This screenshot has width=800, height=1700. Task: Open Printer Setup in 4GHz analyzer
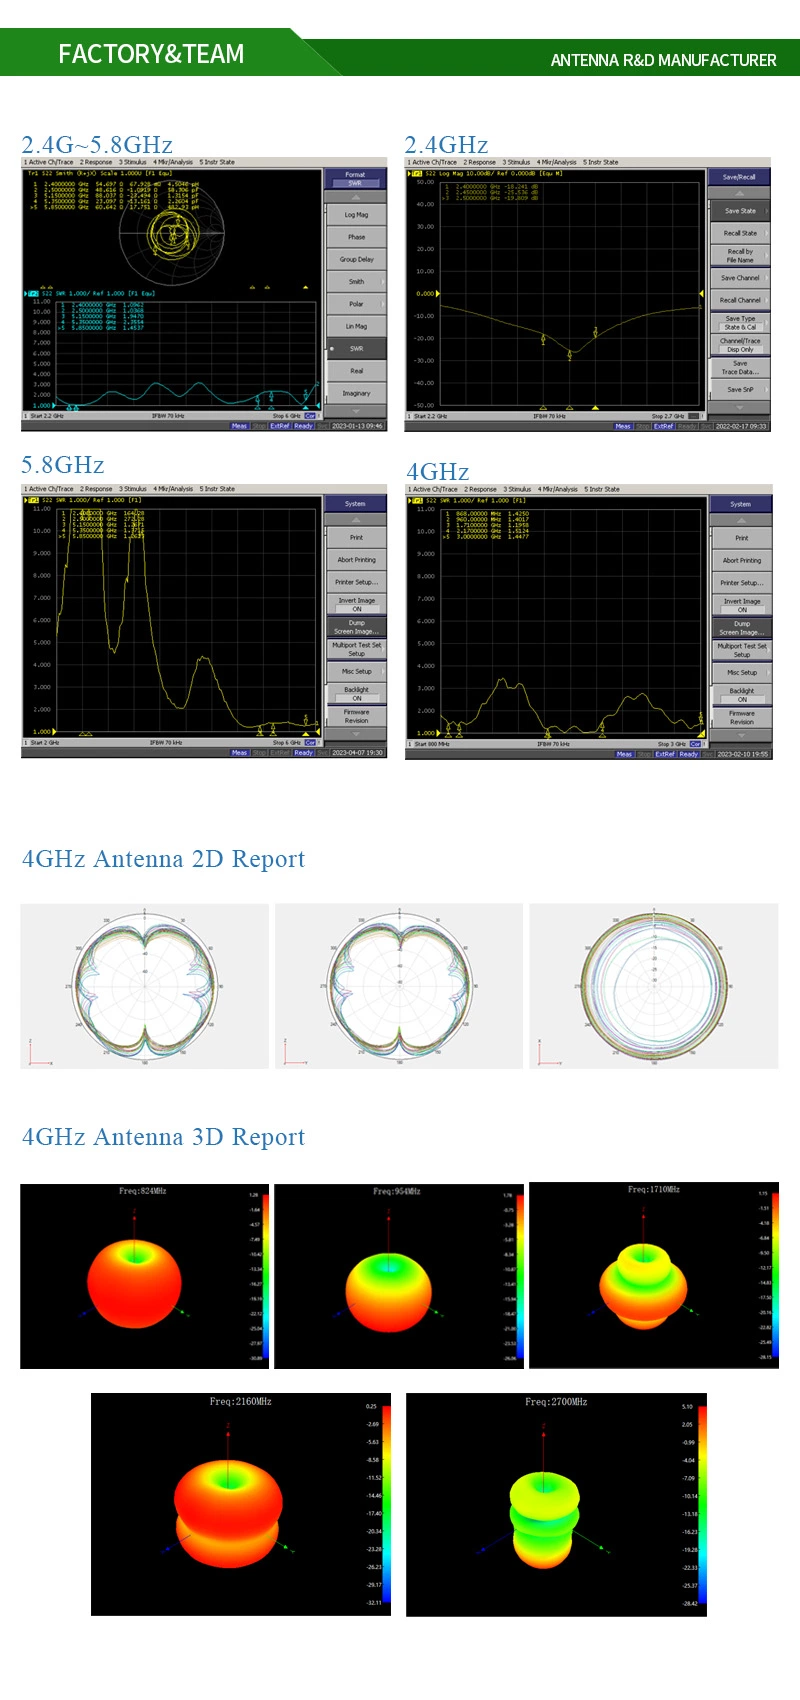pos(741,583)
